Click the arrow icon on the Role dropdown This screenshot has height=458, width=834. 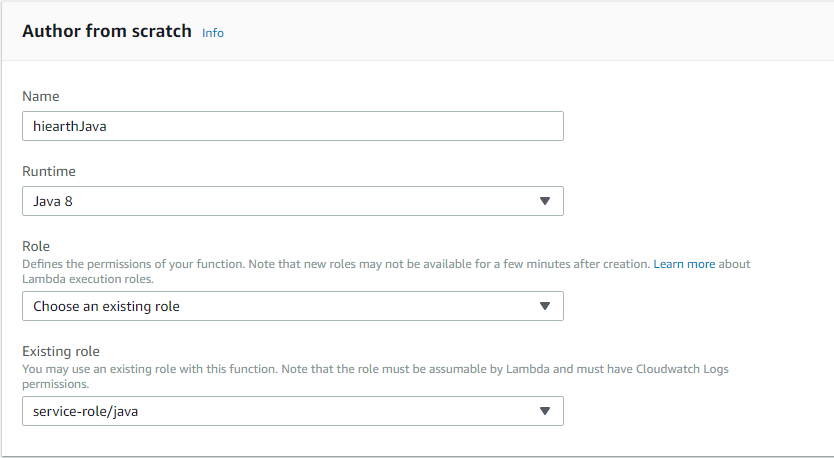coord(545,306)
